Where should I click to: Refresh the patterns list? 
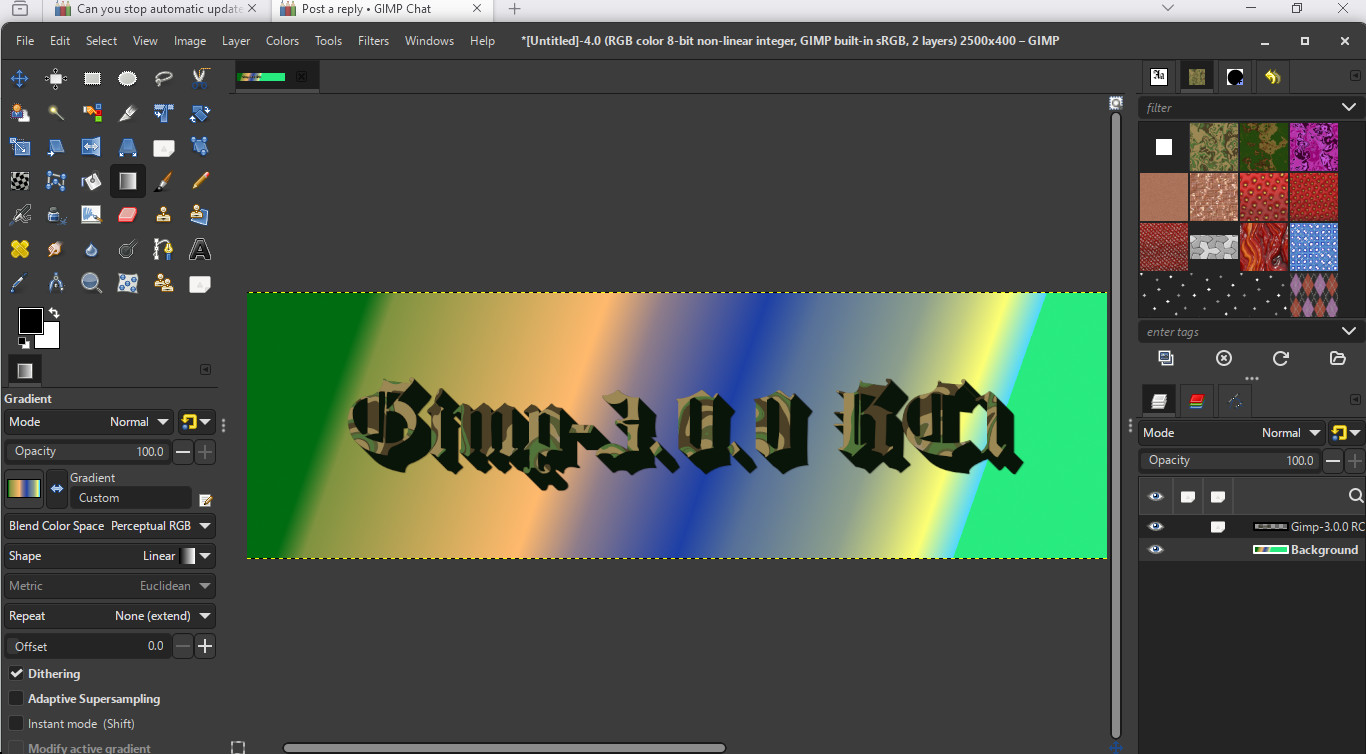tap(1281, 358)
